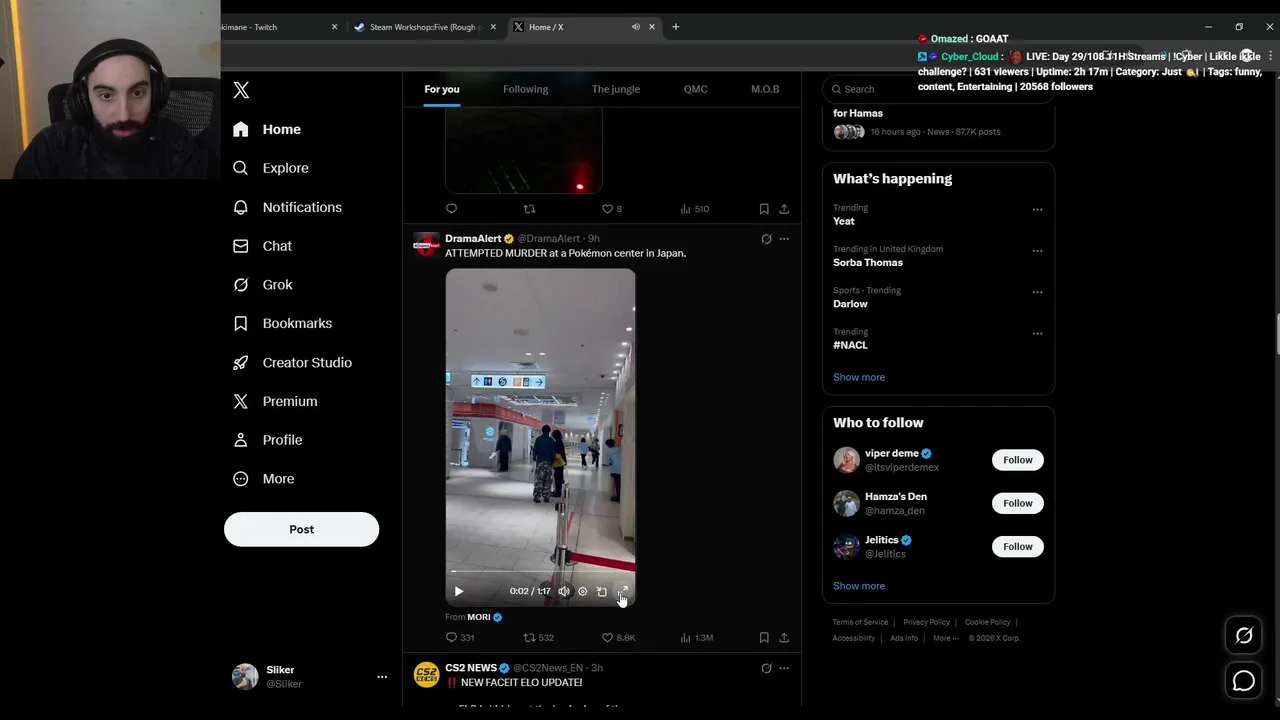Open options for Sorba Thomas trend
The height and width of the screenshot is (720, 1280).
[x=1037, y=251]
